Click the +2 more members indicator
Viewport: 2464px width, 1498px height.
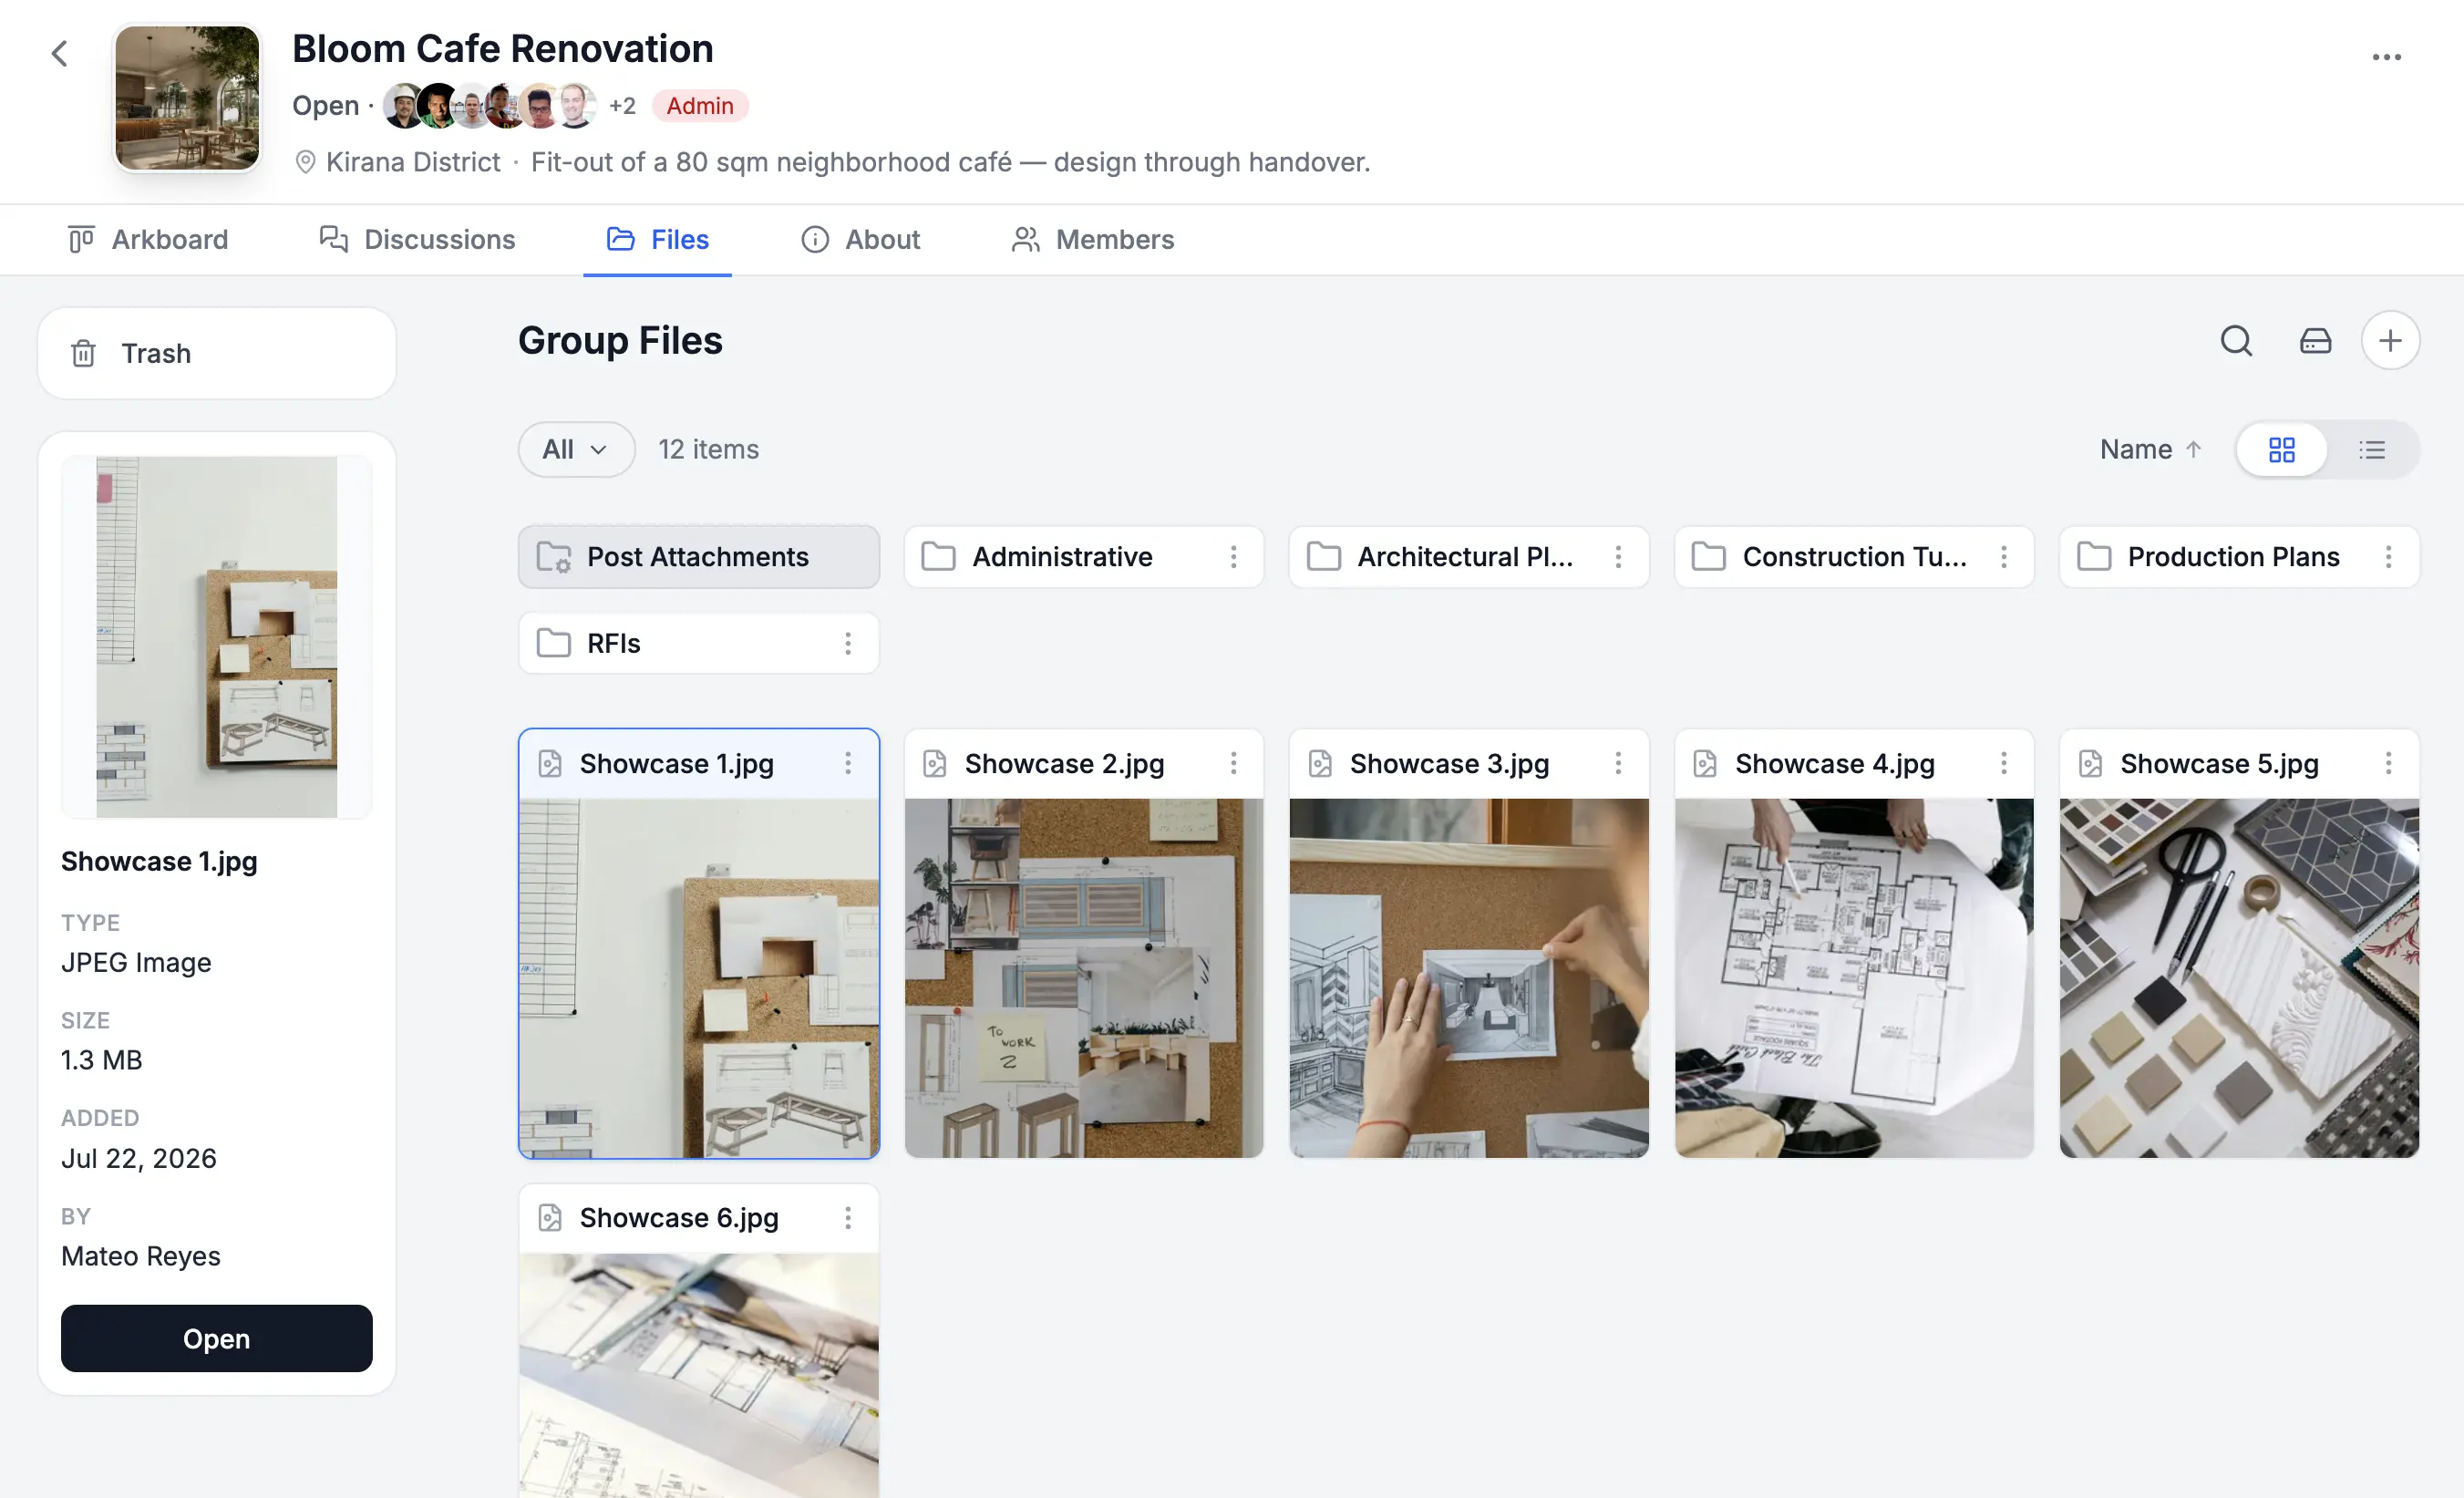tap(622, 106)
